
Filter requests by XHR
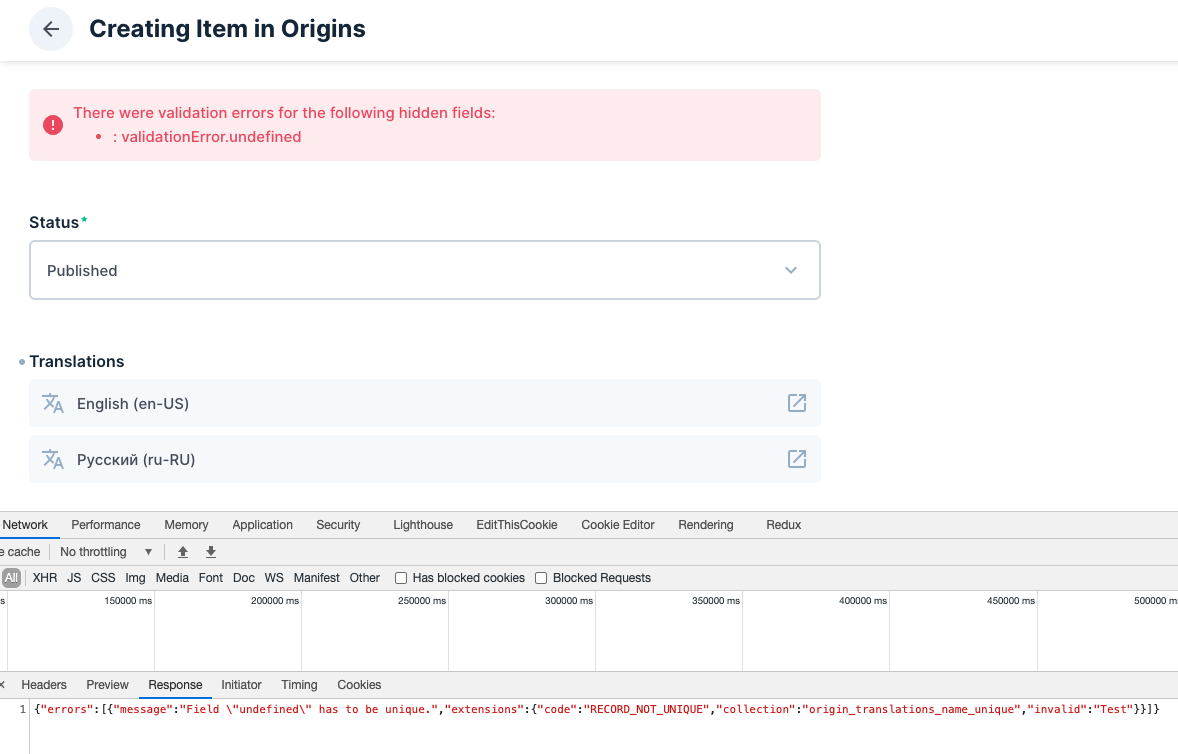click(x=45, y=578)
